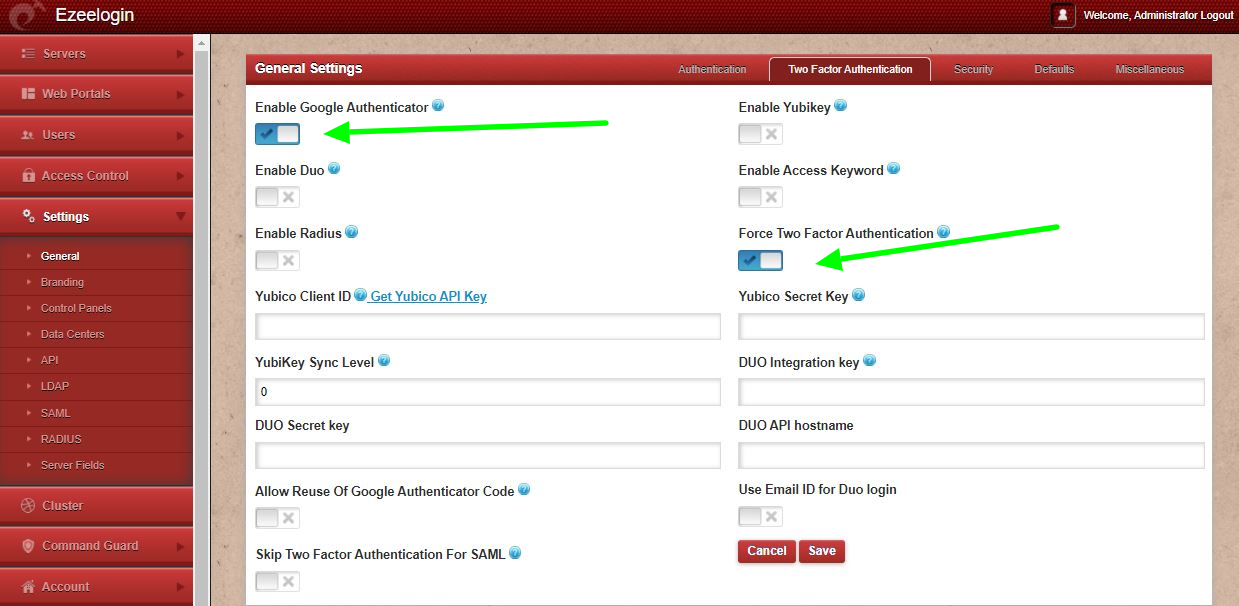
Task: Focus the YubiKey Sync Level field
Action: 488,392
